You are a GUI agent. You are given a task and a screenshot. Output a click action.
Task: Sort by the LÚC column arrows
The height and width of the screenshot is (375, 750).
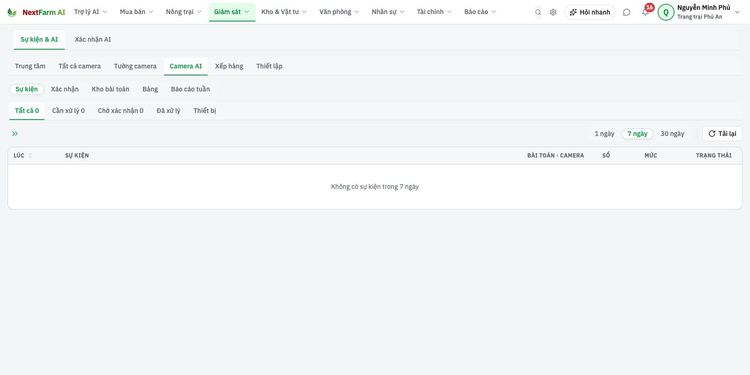click(30, 155)
